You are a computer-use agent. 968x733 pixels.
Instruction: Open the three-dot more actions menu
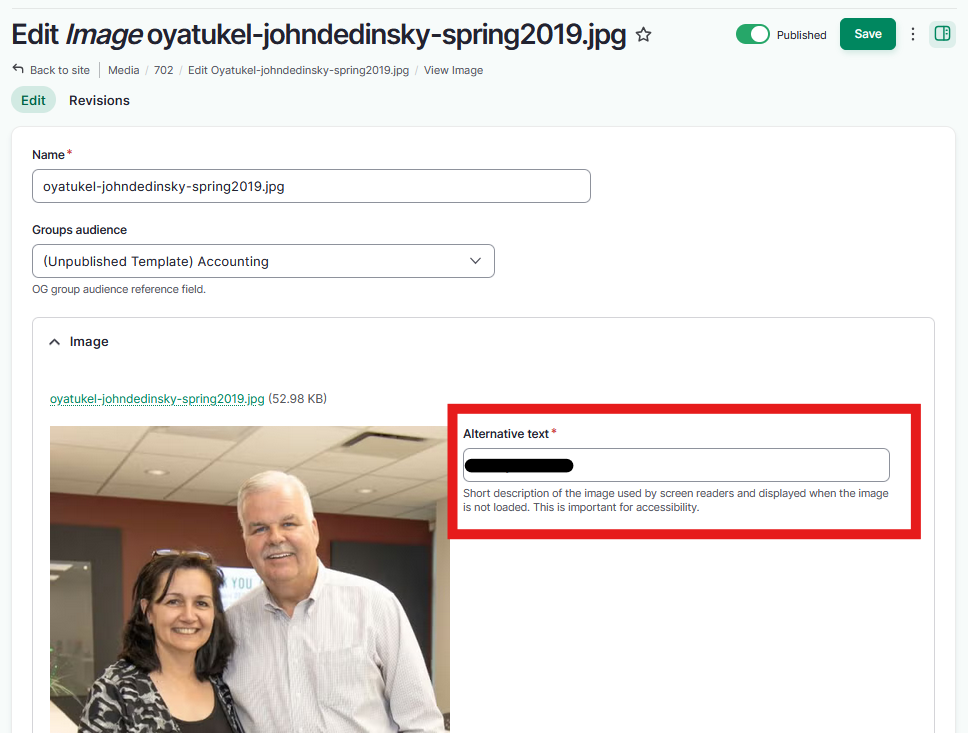click(912, 34)
